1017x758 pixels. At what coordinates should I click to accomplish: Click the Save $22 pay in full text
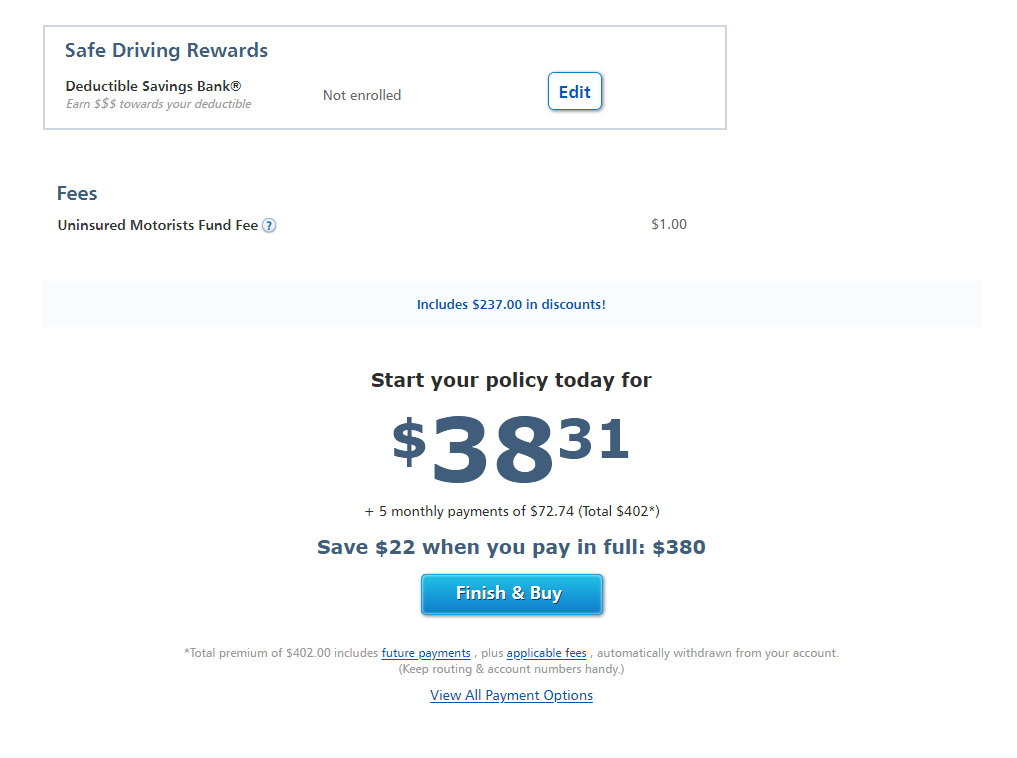(511, 547)
